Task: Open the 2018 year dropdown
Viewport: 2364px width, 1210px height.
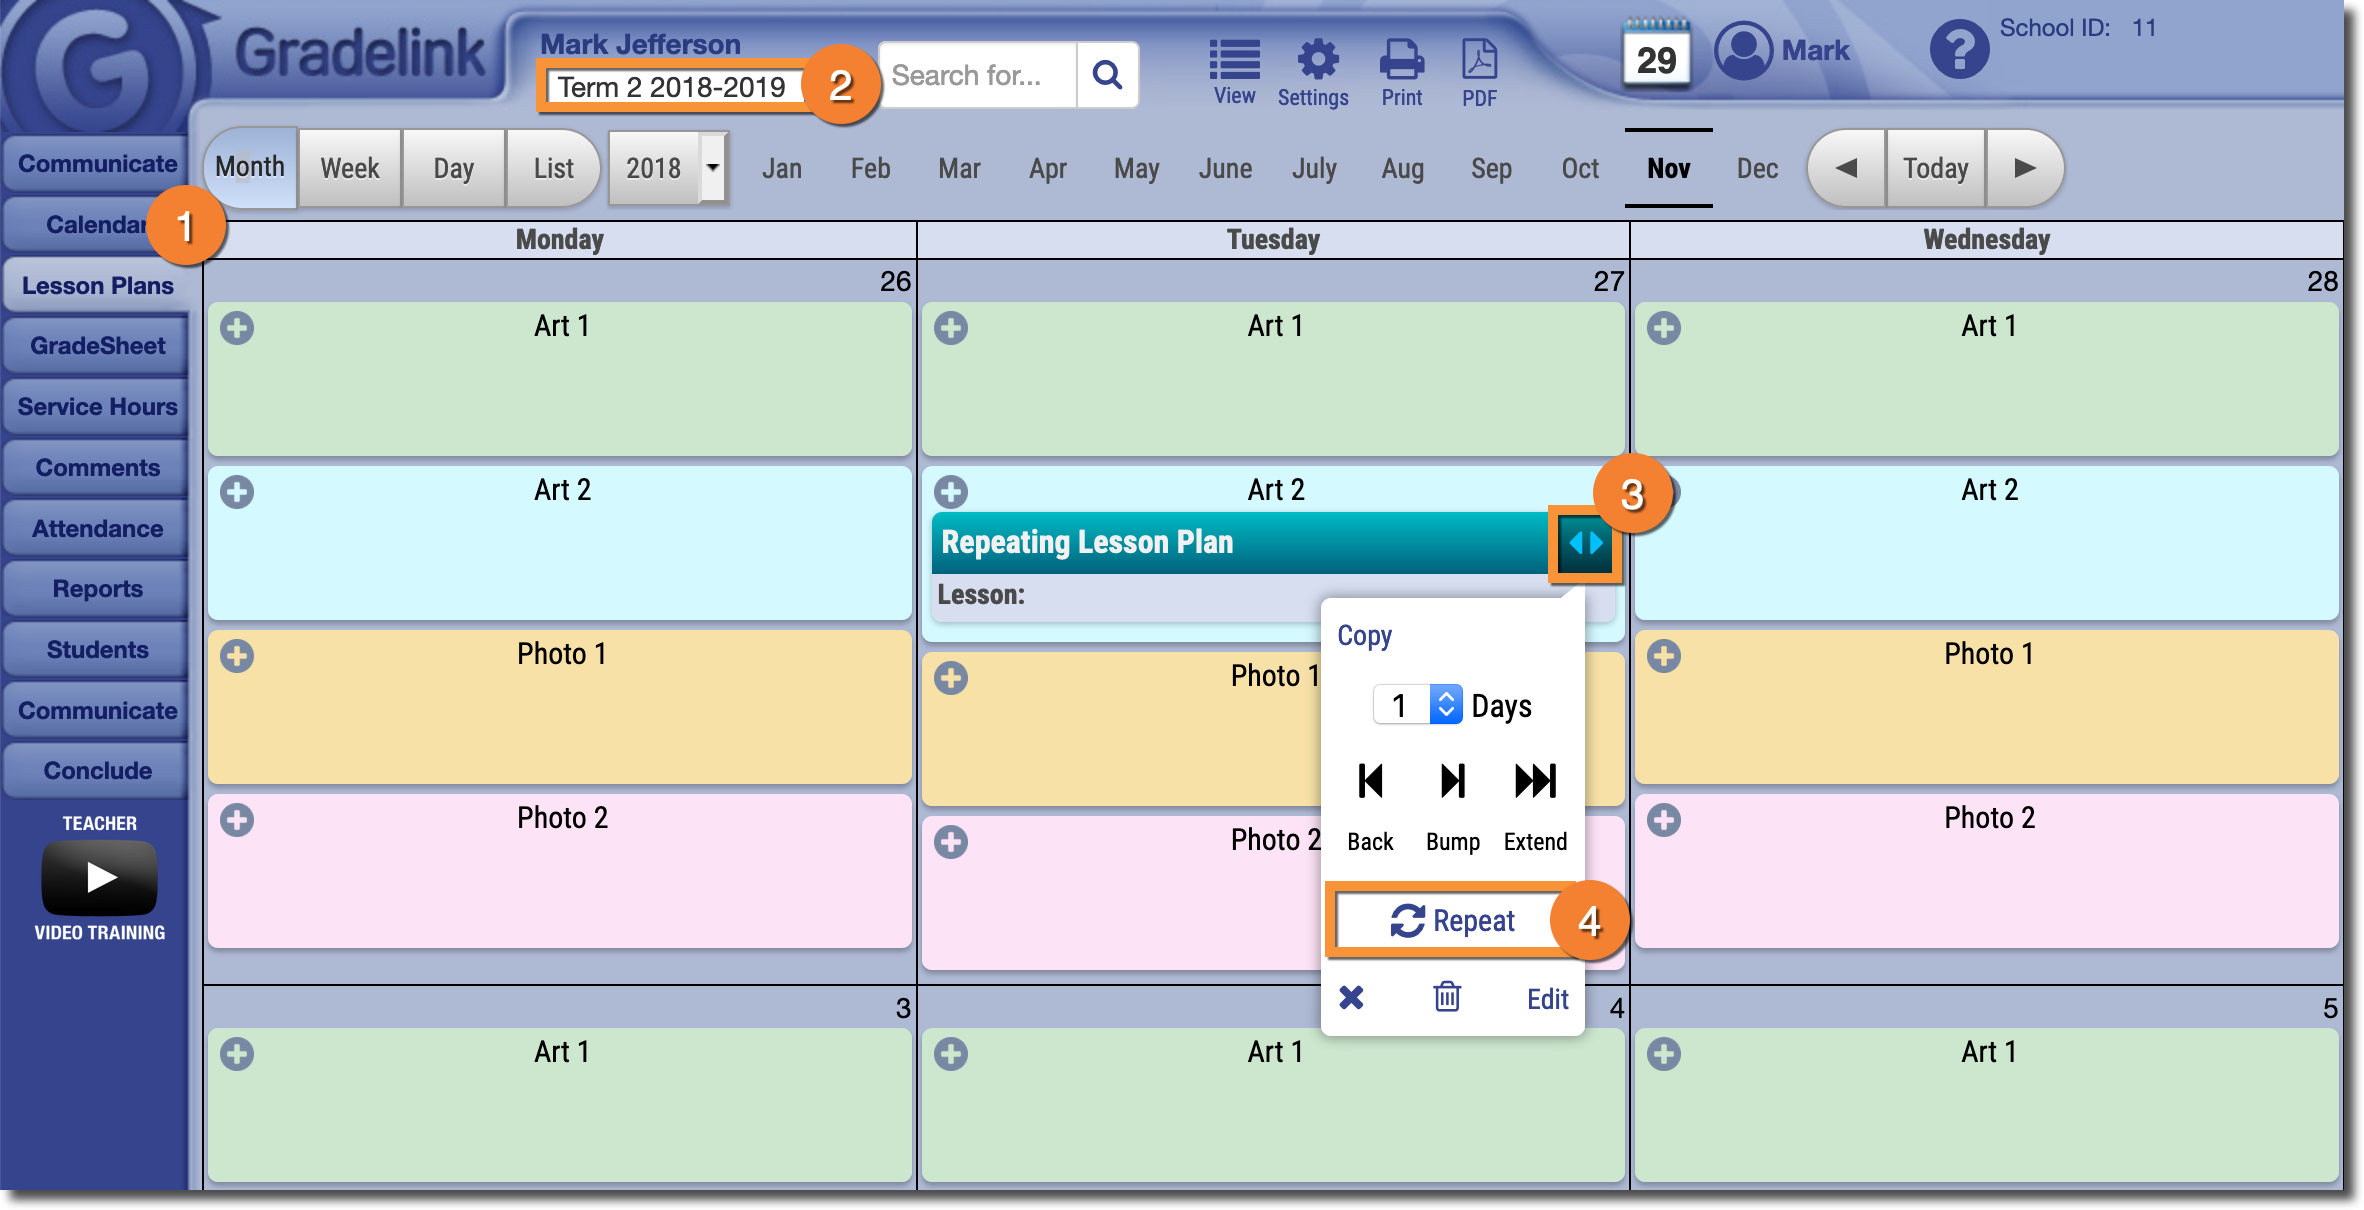Action: pyautogui.click(x=712, y=168)
